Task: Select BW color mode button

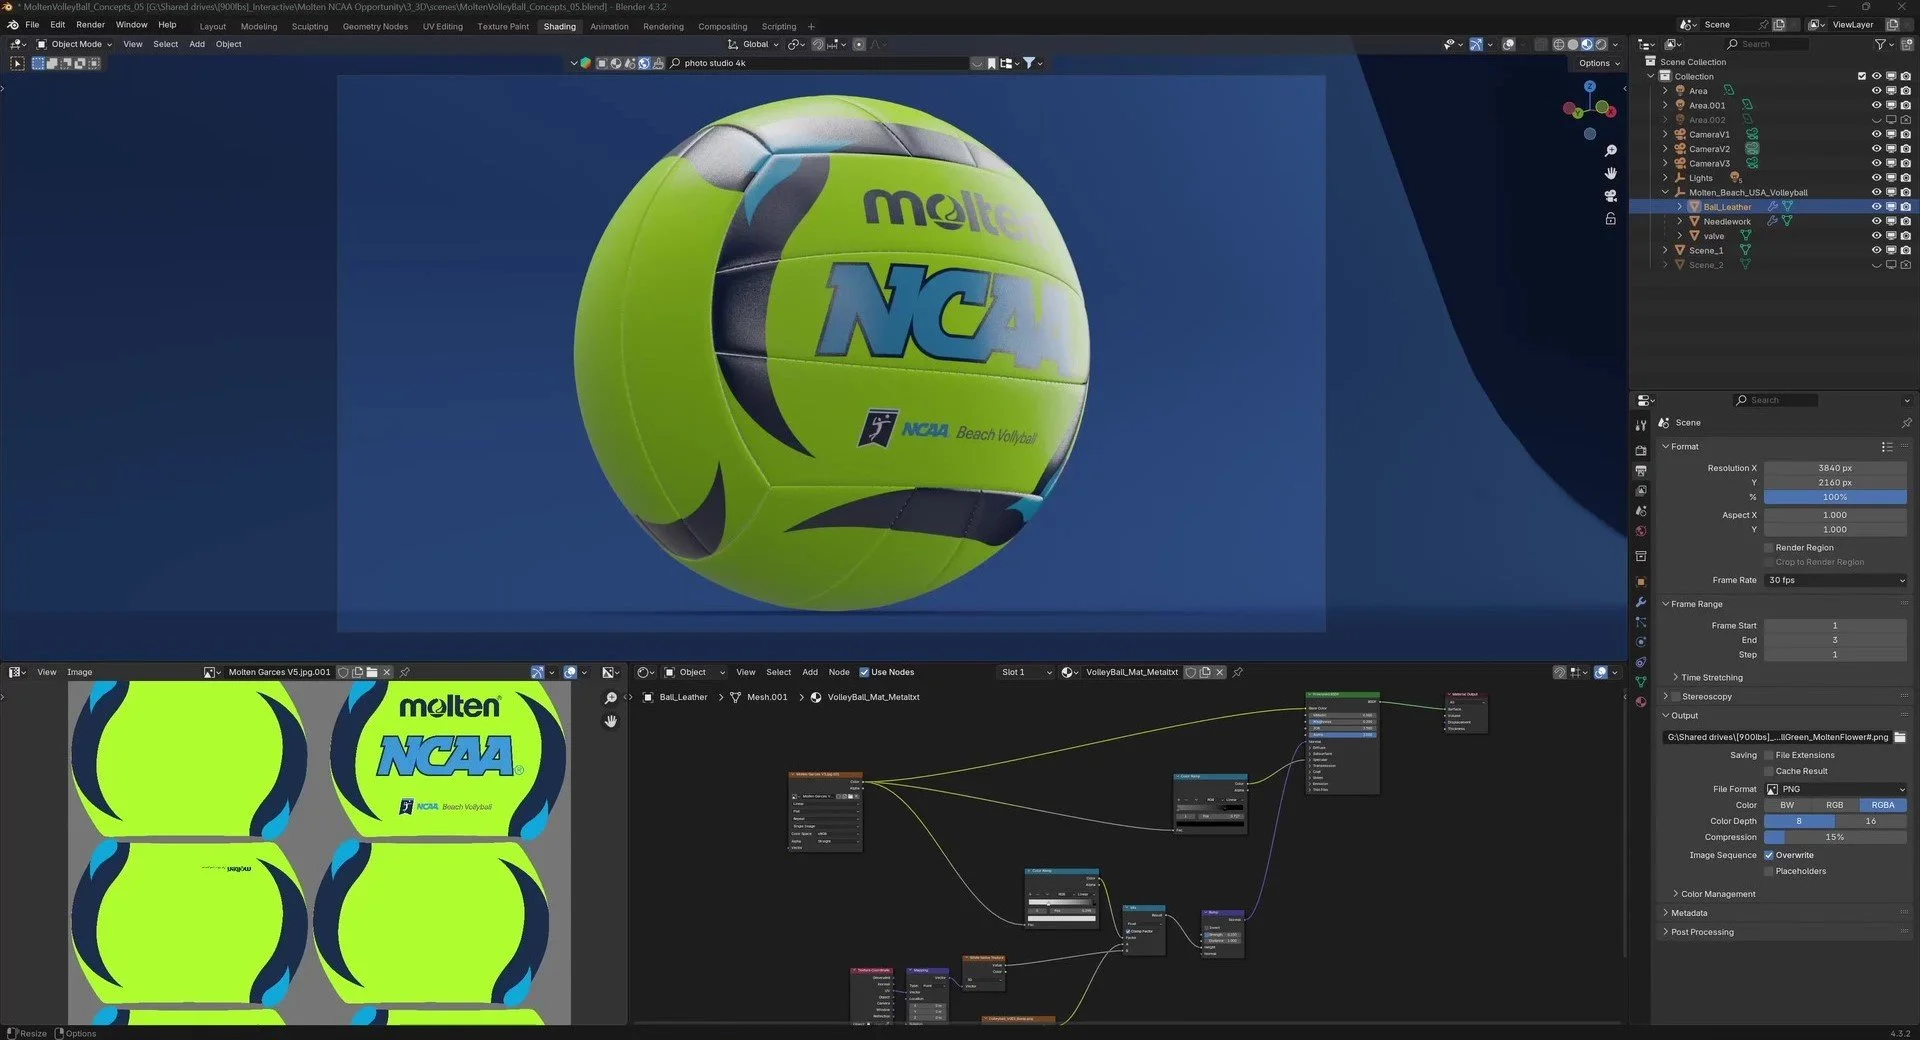Action: tap(1787, 805)
